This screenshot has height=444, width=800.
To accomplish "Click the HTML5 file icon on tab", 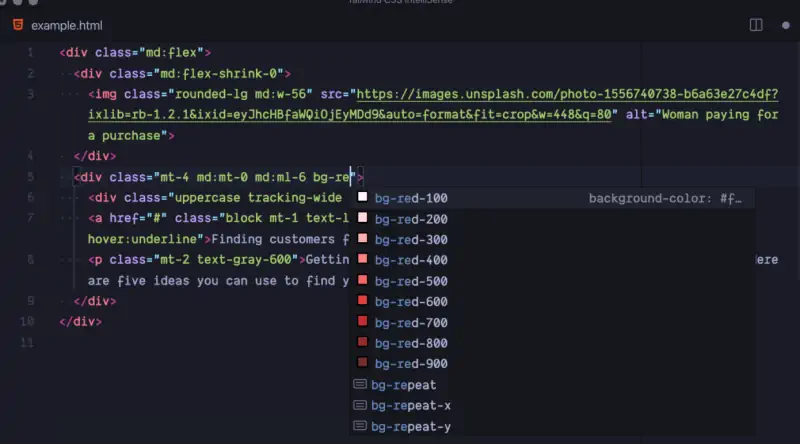I will [18, 25].
